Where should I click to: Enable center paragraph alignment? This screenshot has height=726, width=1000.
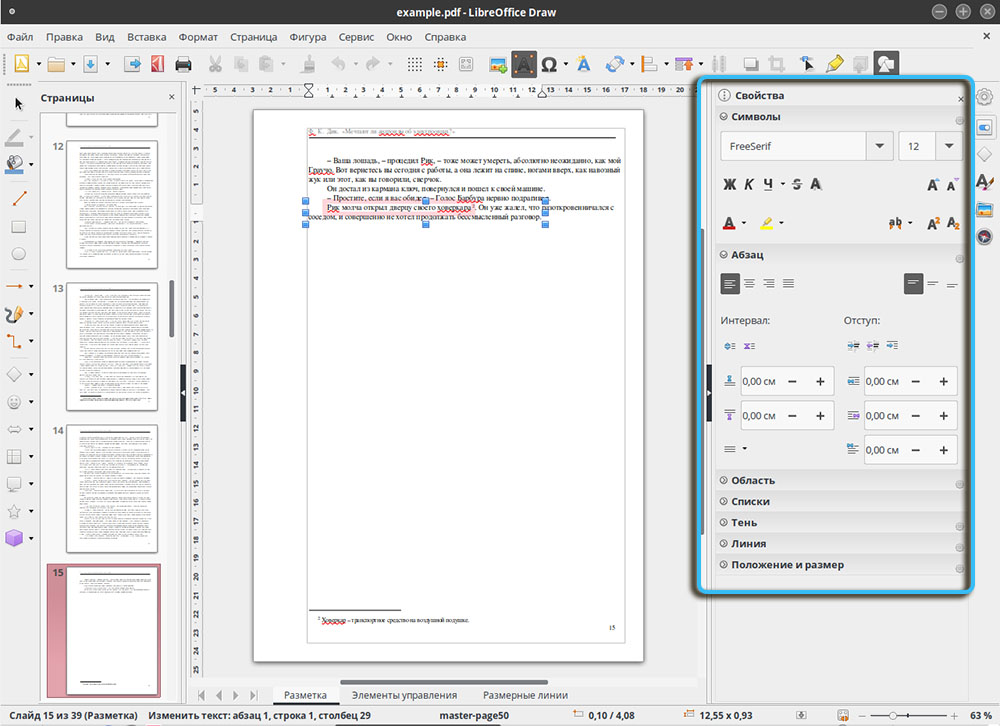point(750,284)
